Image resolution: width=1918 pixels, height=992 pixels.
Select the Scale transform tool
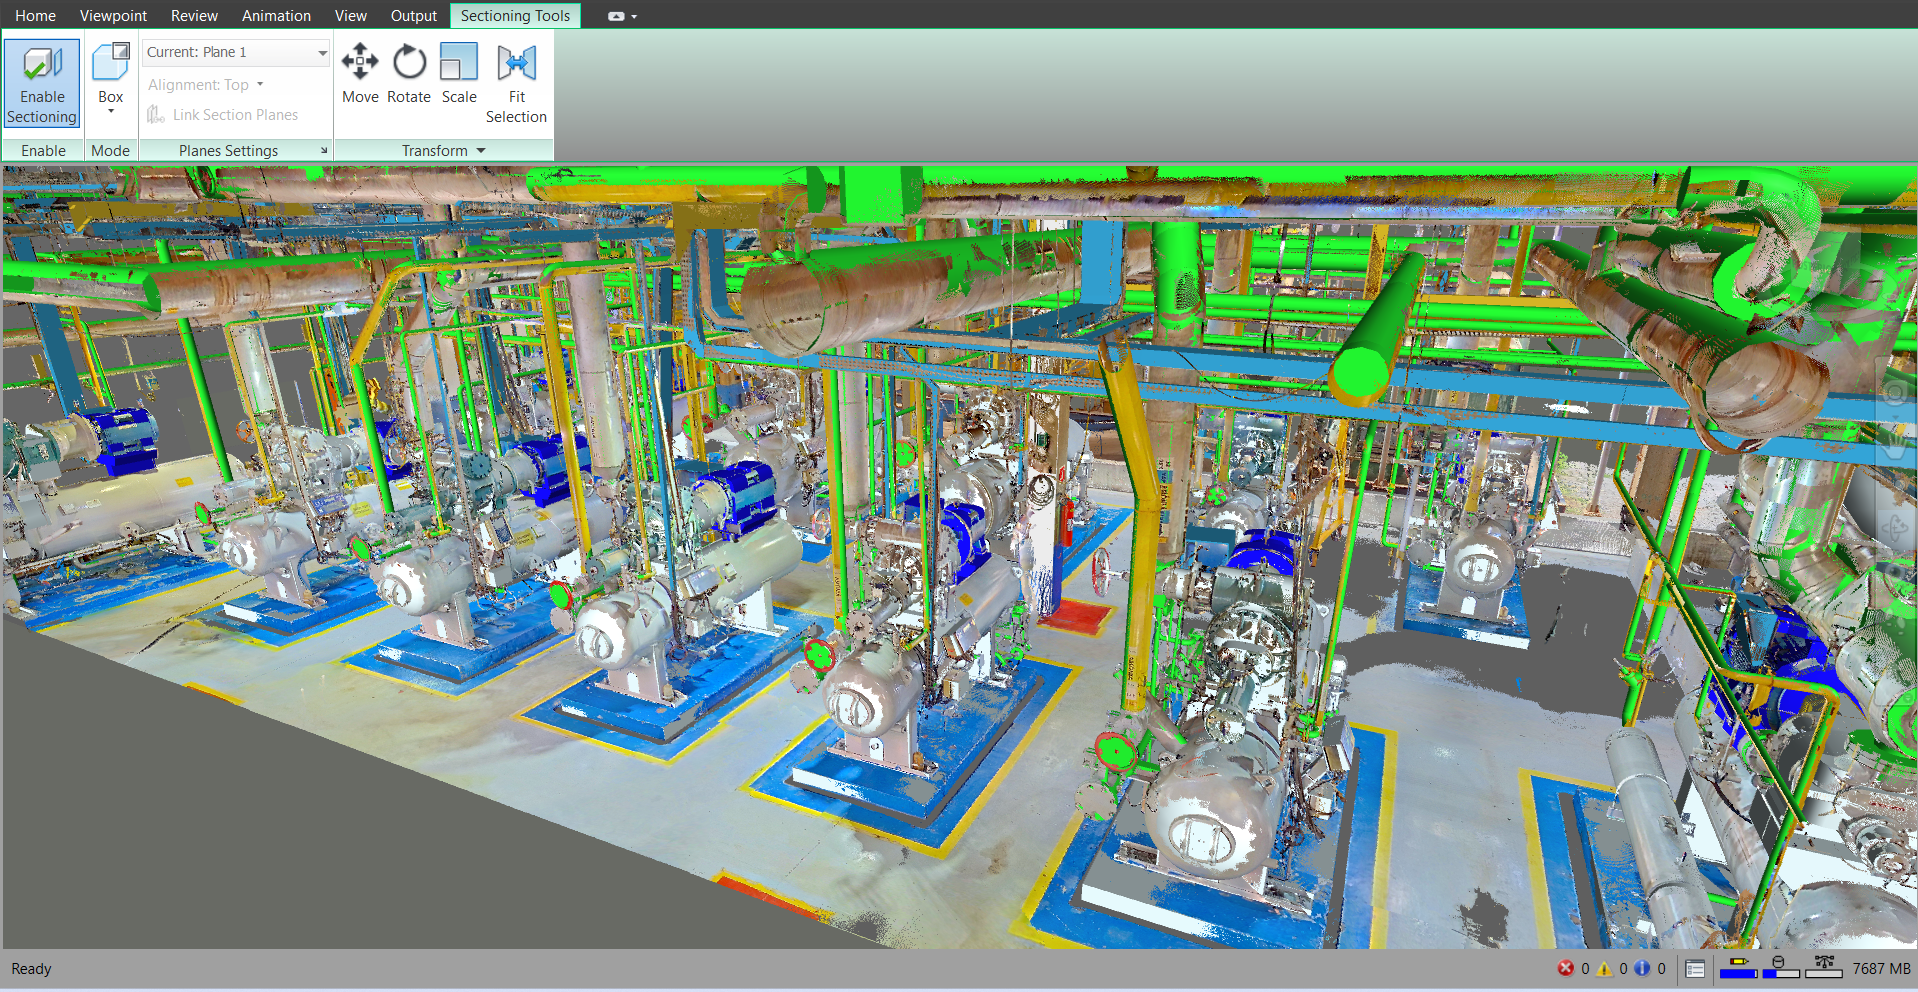pyautogui.click(x=459, y=74)
